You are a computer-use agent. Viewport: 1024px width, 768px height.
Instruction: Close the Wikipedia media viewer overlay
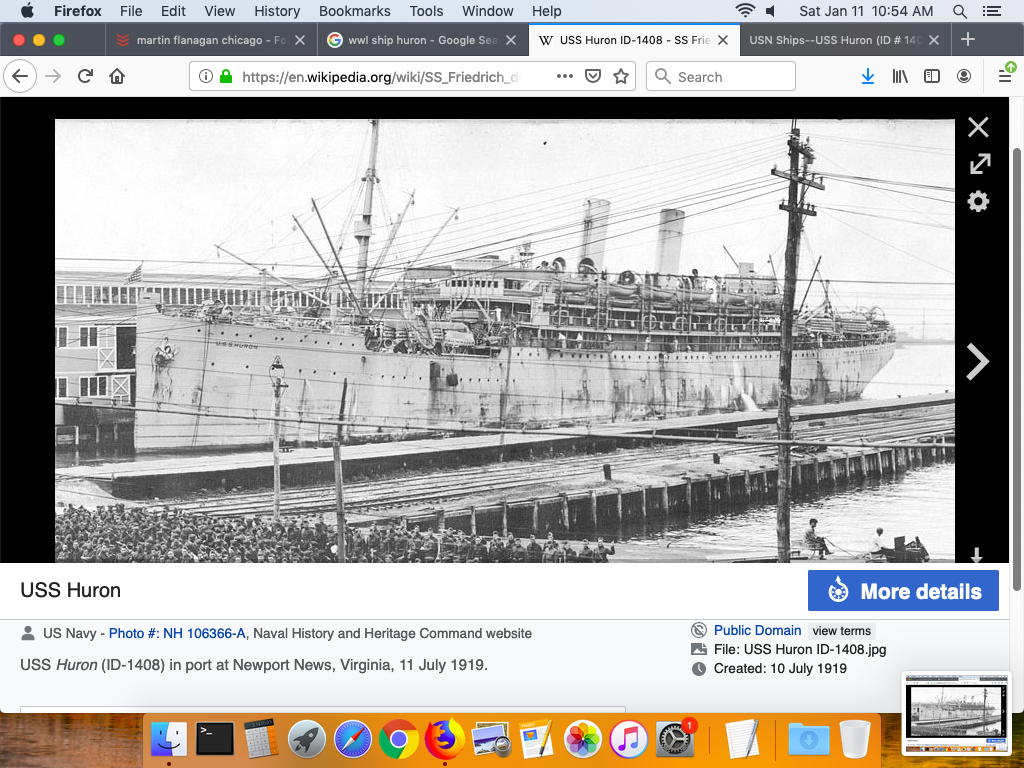[x=978, y=127]
